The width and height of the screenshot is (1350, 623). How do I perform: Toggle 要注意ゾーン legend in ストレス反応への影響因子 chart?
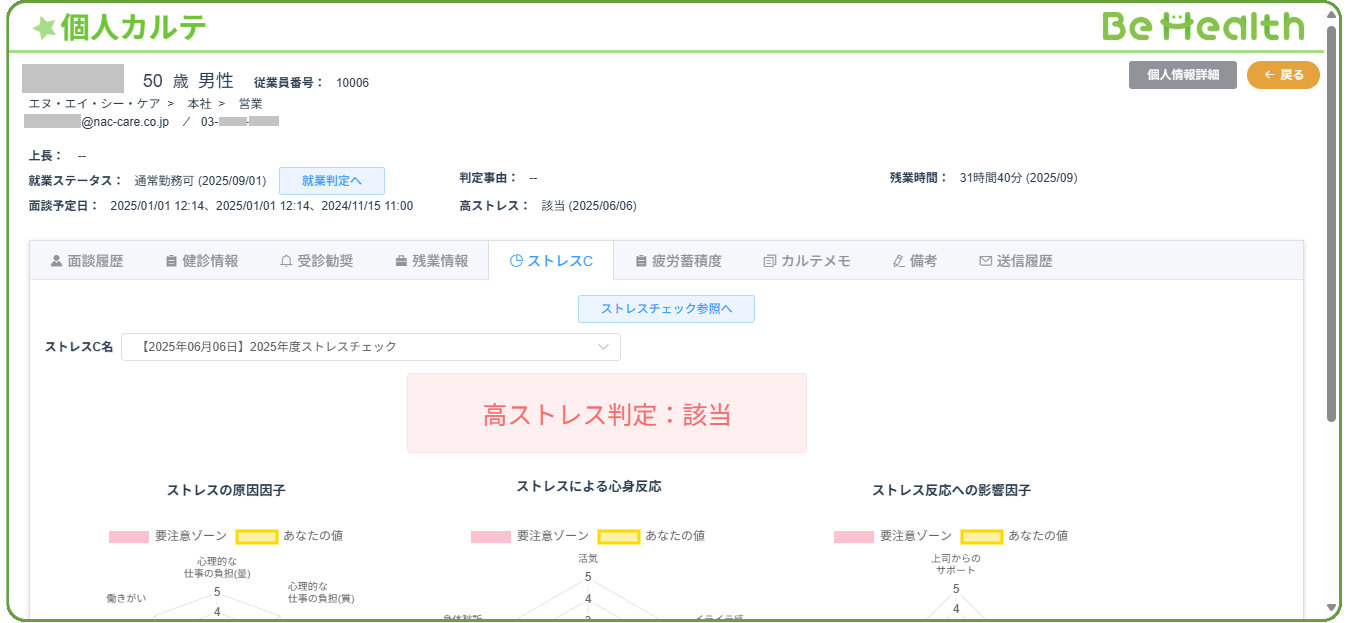coord(853,536)
